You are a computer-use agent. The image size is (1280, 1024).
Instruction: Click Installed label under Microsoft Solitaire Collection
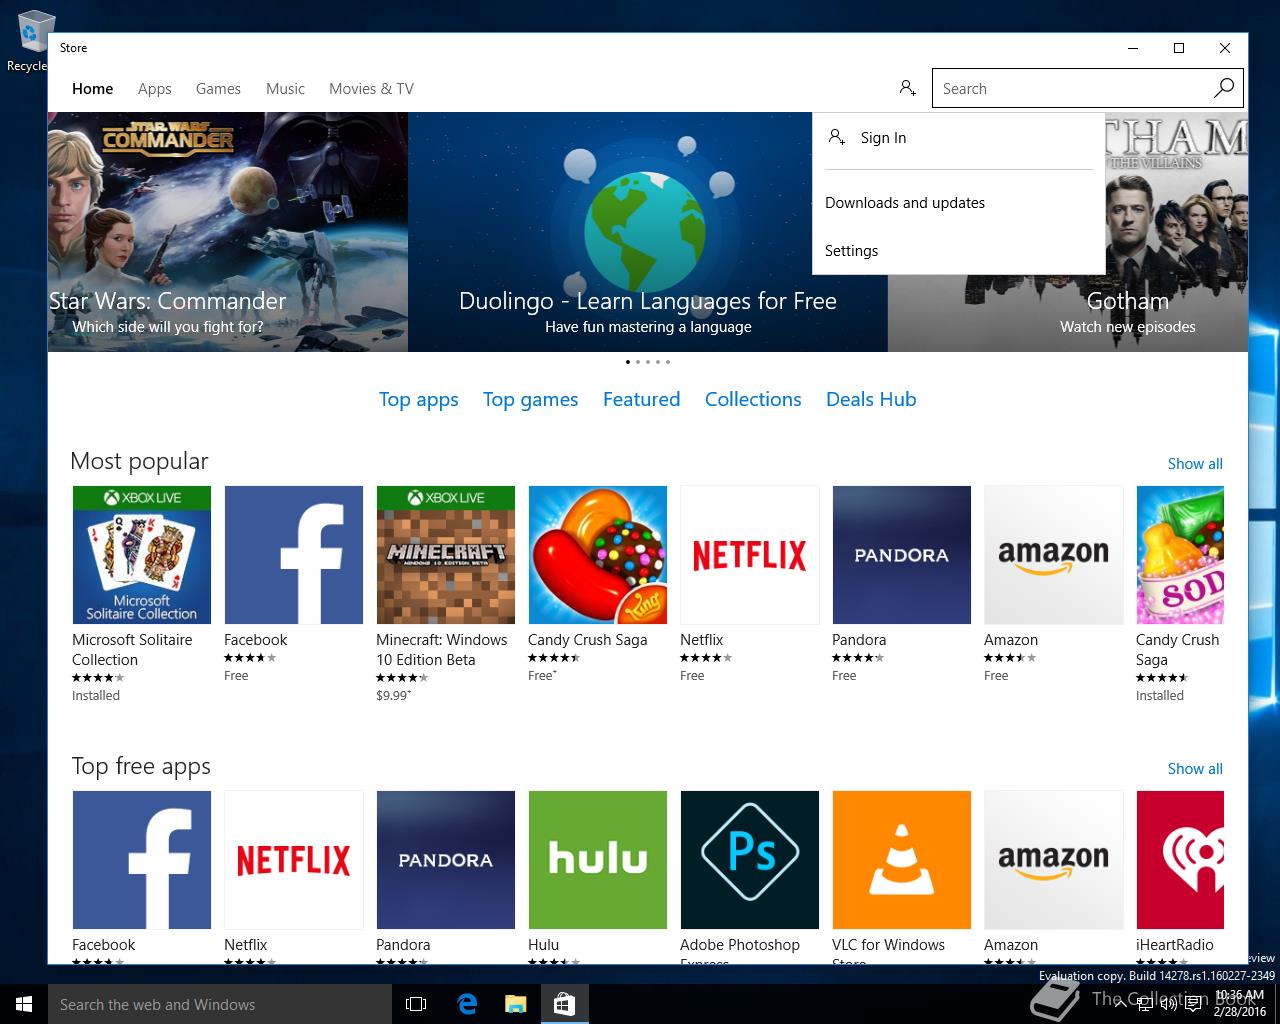pyautogui.click(x=96, y=696)
